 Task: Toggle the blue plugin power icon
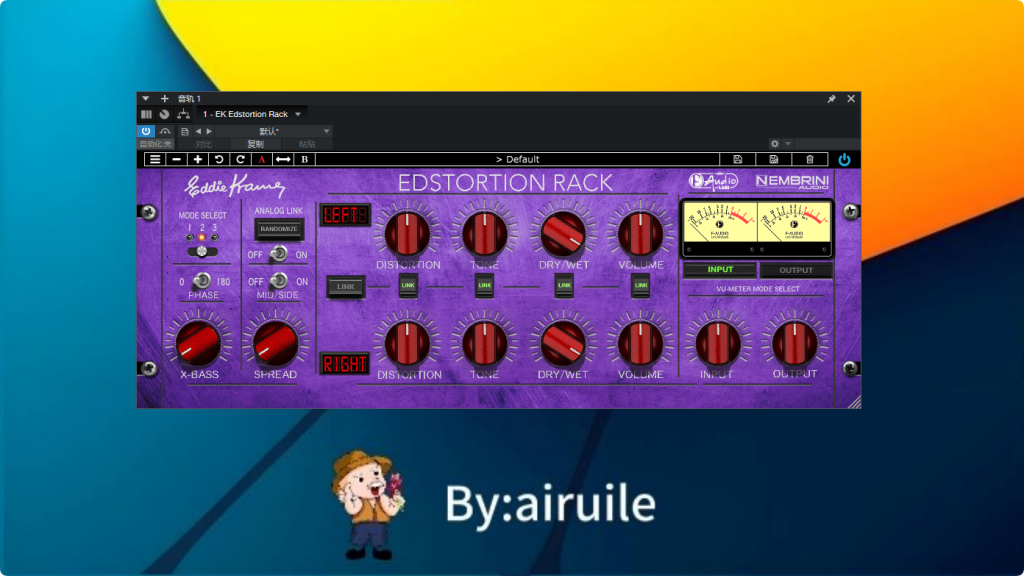[844, 159]
